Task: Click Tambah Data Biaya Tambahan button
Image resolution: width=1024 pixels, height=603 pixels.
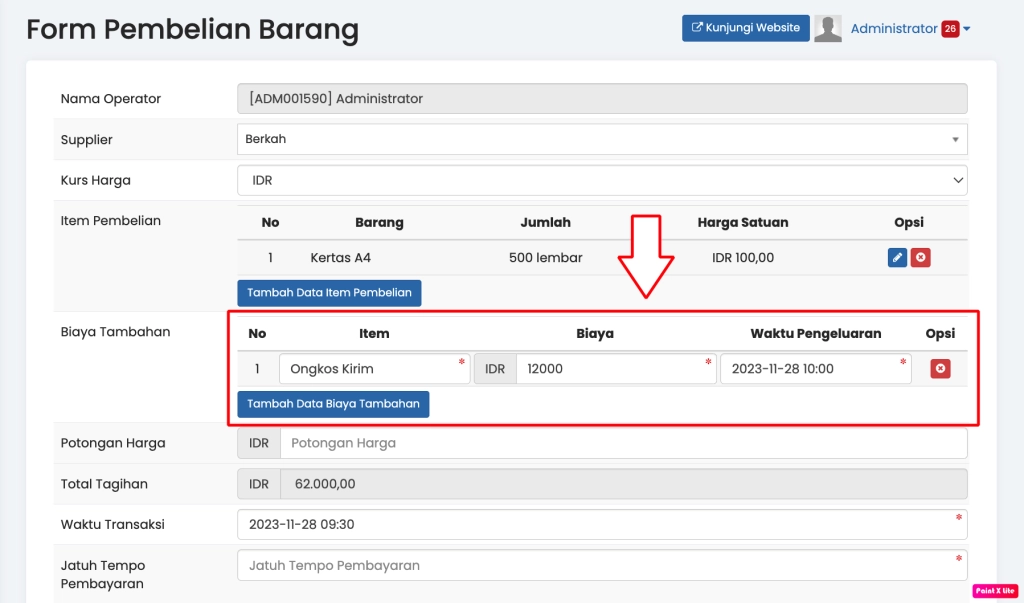Action: pyautogui.click(x=333, y=404)
